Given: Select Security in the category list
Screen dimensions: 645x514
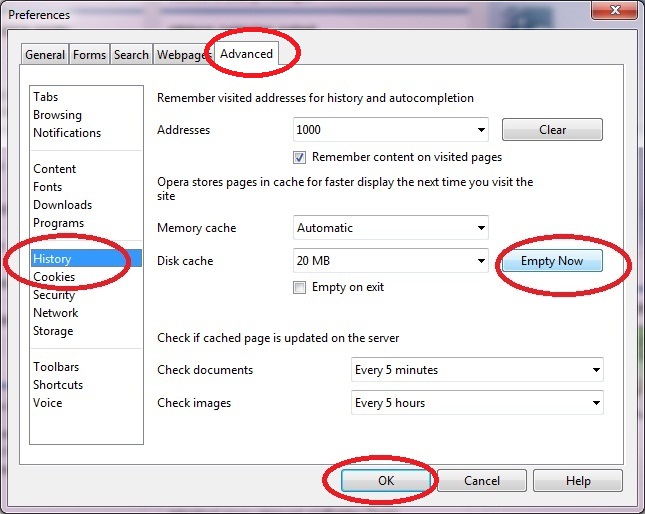Looking at the screenshot, I should [86, 295].
